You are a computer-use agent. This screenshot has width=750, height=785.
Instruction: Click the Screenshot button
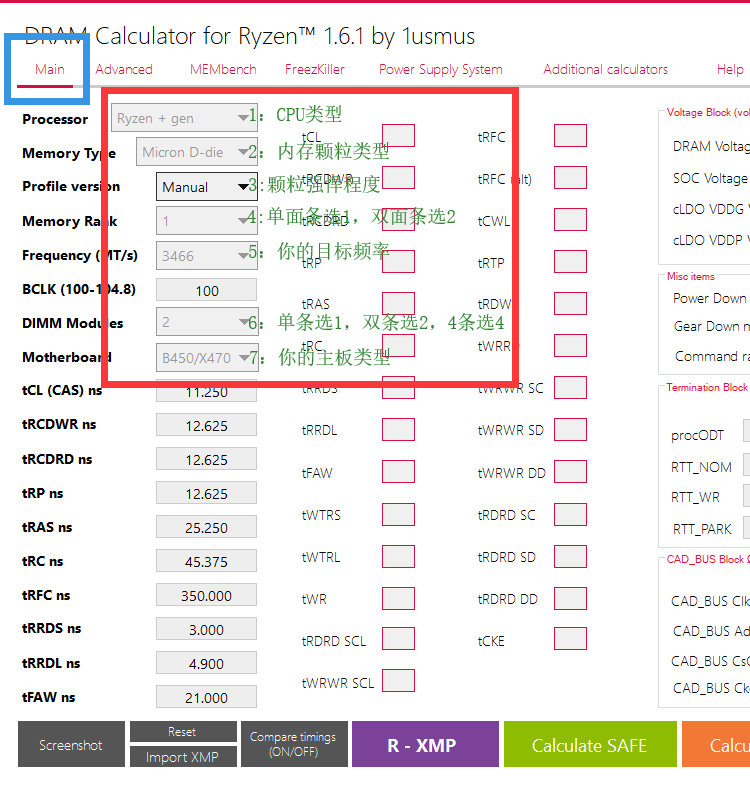(71, 744)
